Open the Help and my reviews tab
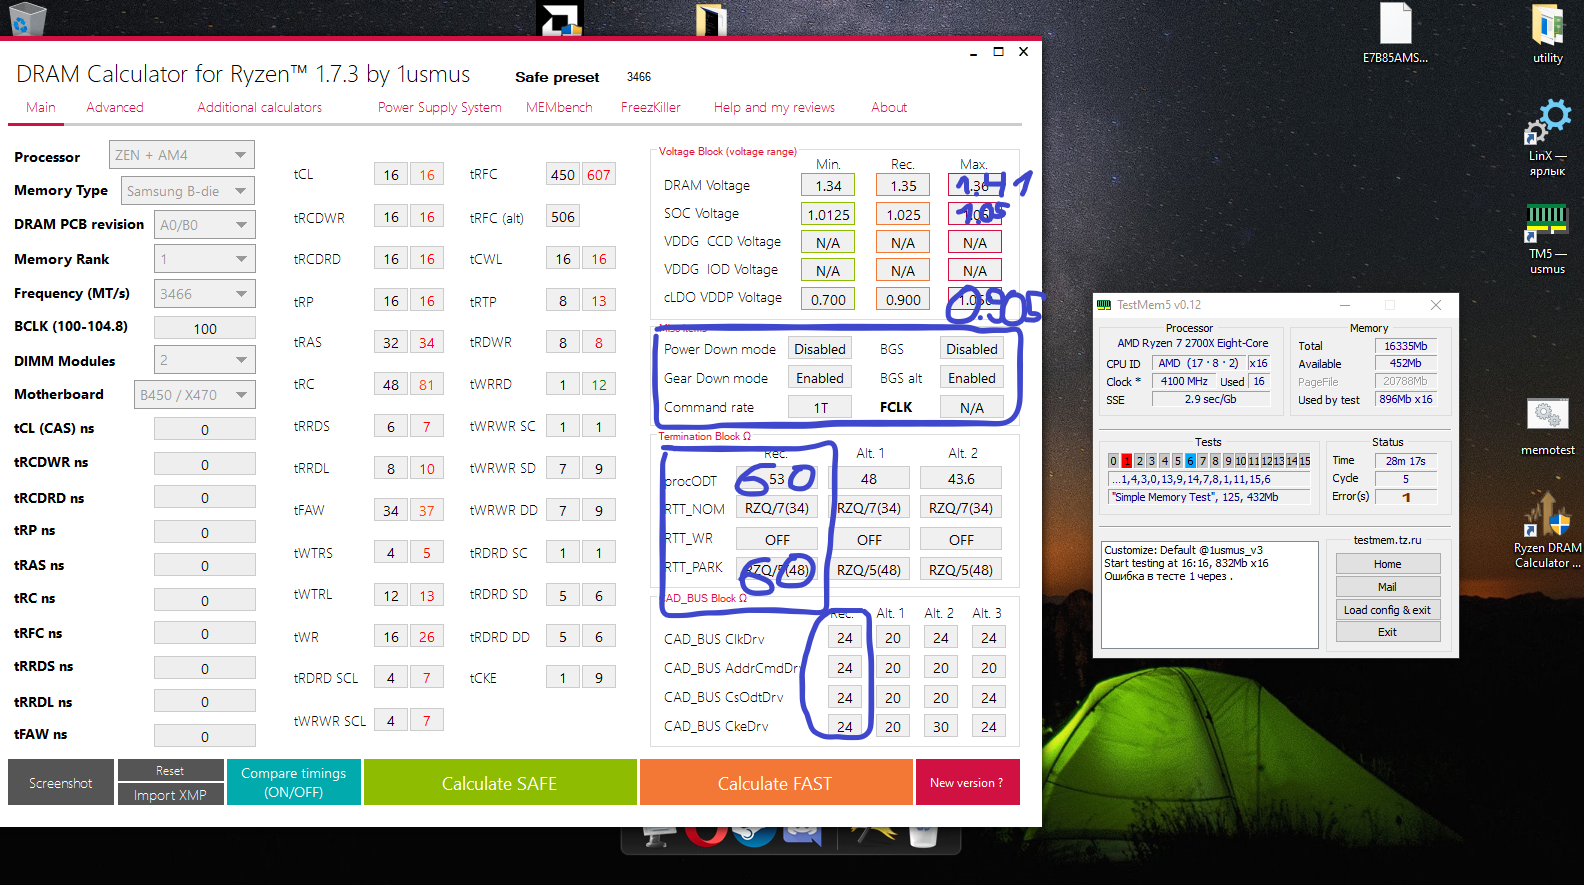1584x885 pixels. coord(774,107)
